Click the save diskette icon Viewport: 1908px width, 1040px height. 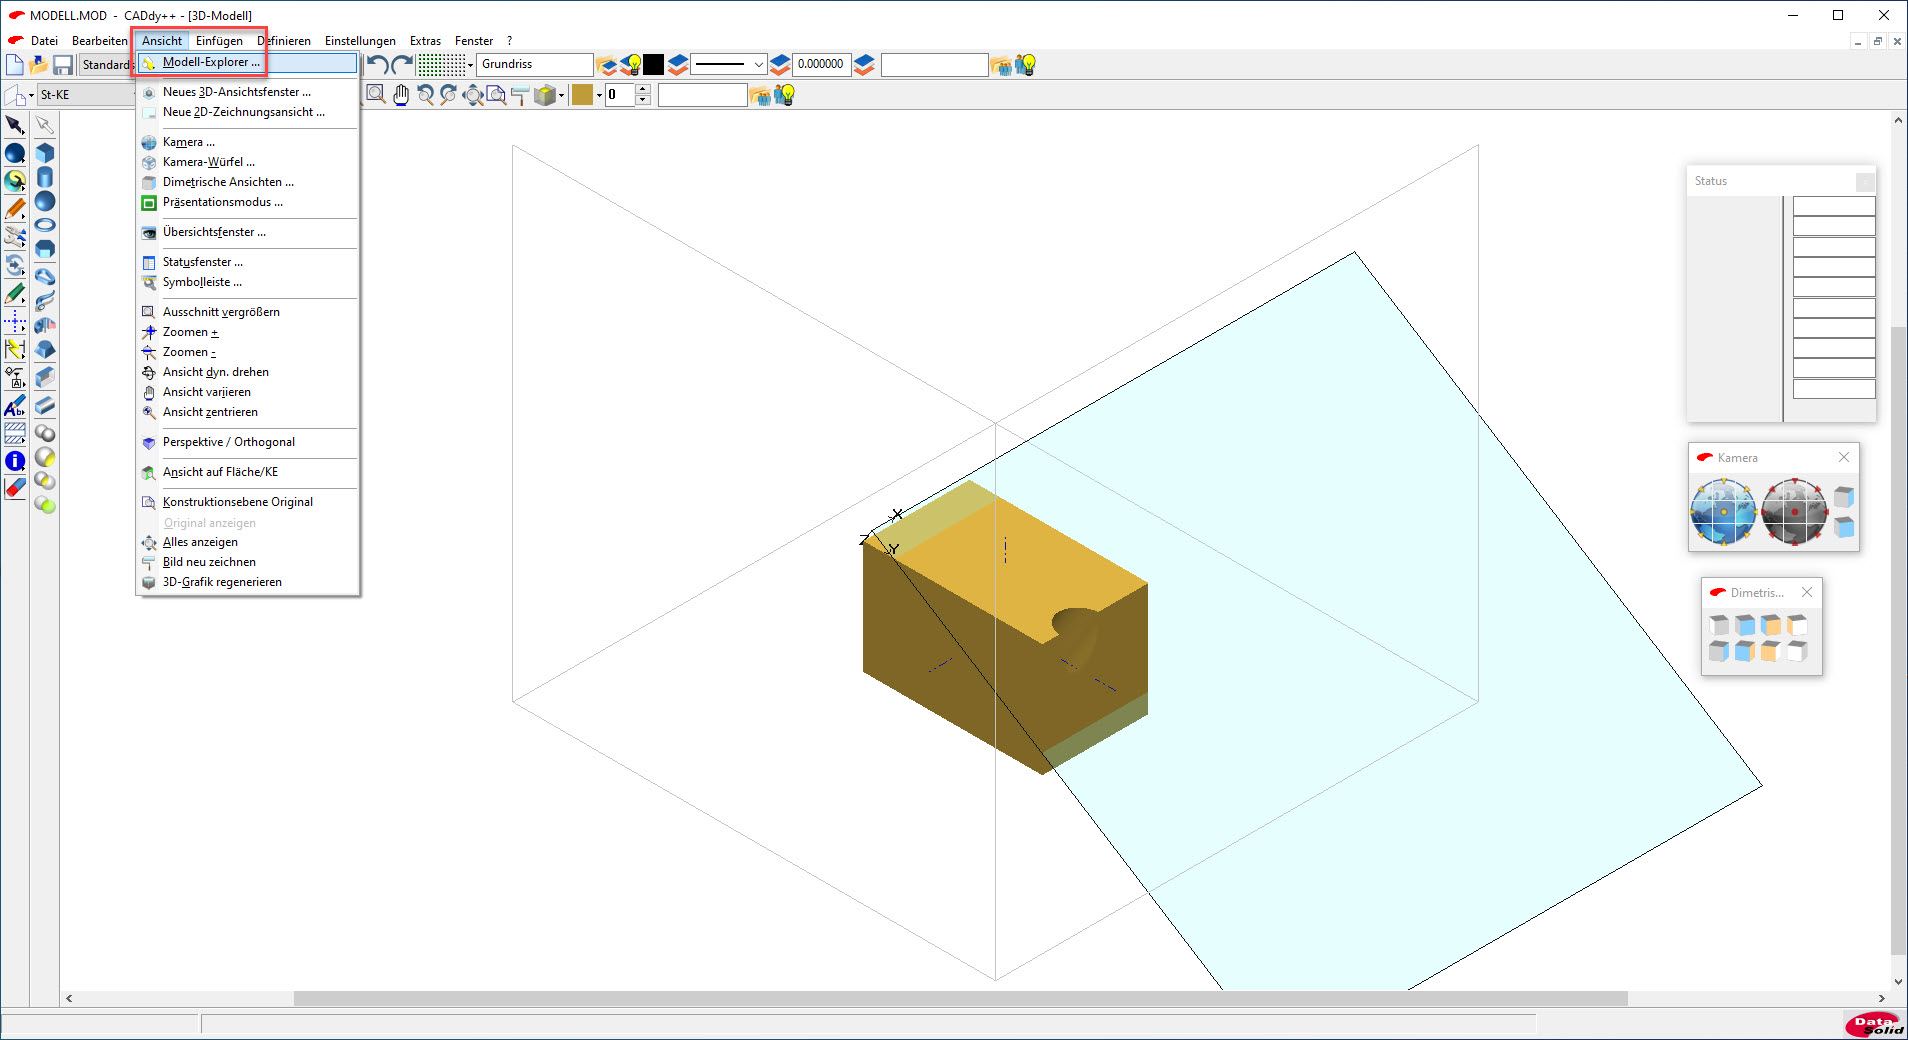coord(63,65)
